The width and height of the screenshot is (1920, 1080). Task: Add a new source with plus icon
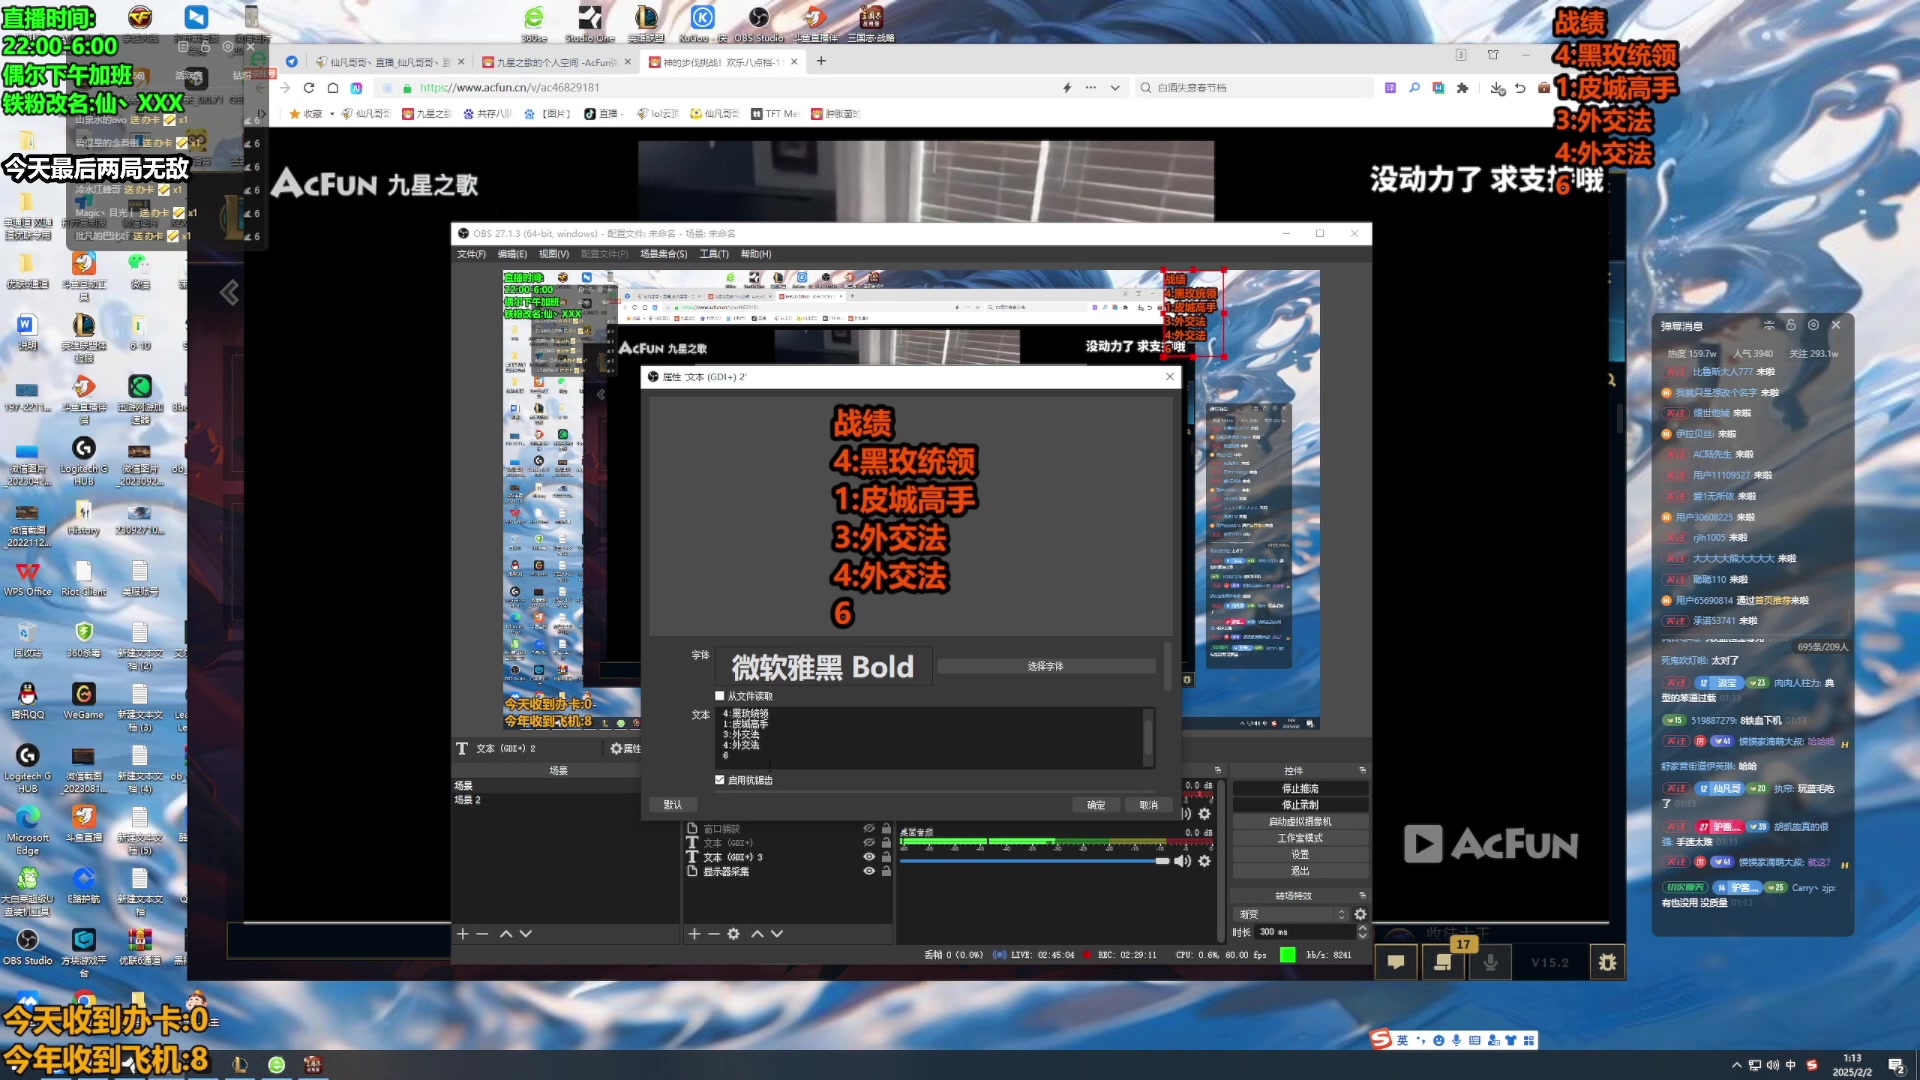tap(694, 934)
